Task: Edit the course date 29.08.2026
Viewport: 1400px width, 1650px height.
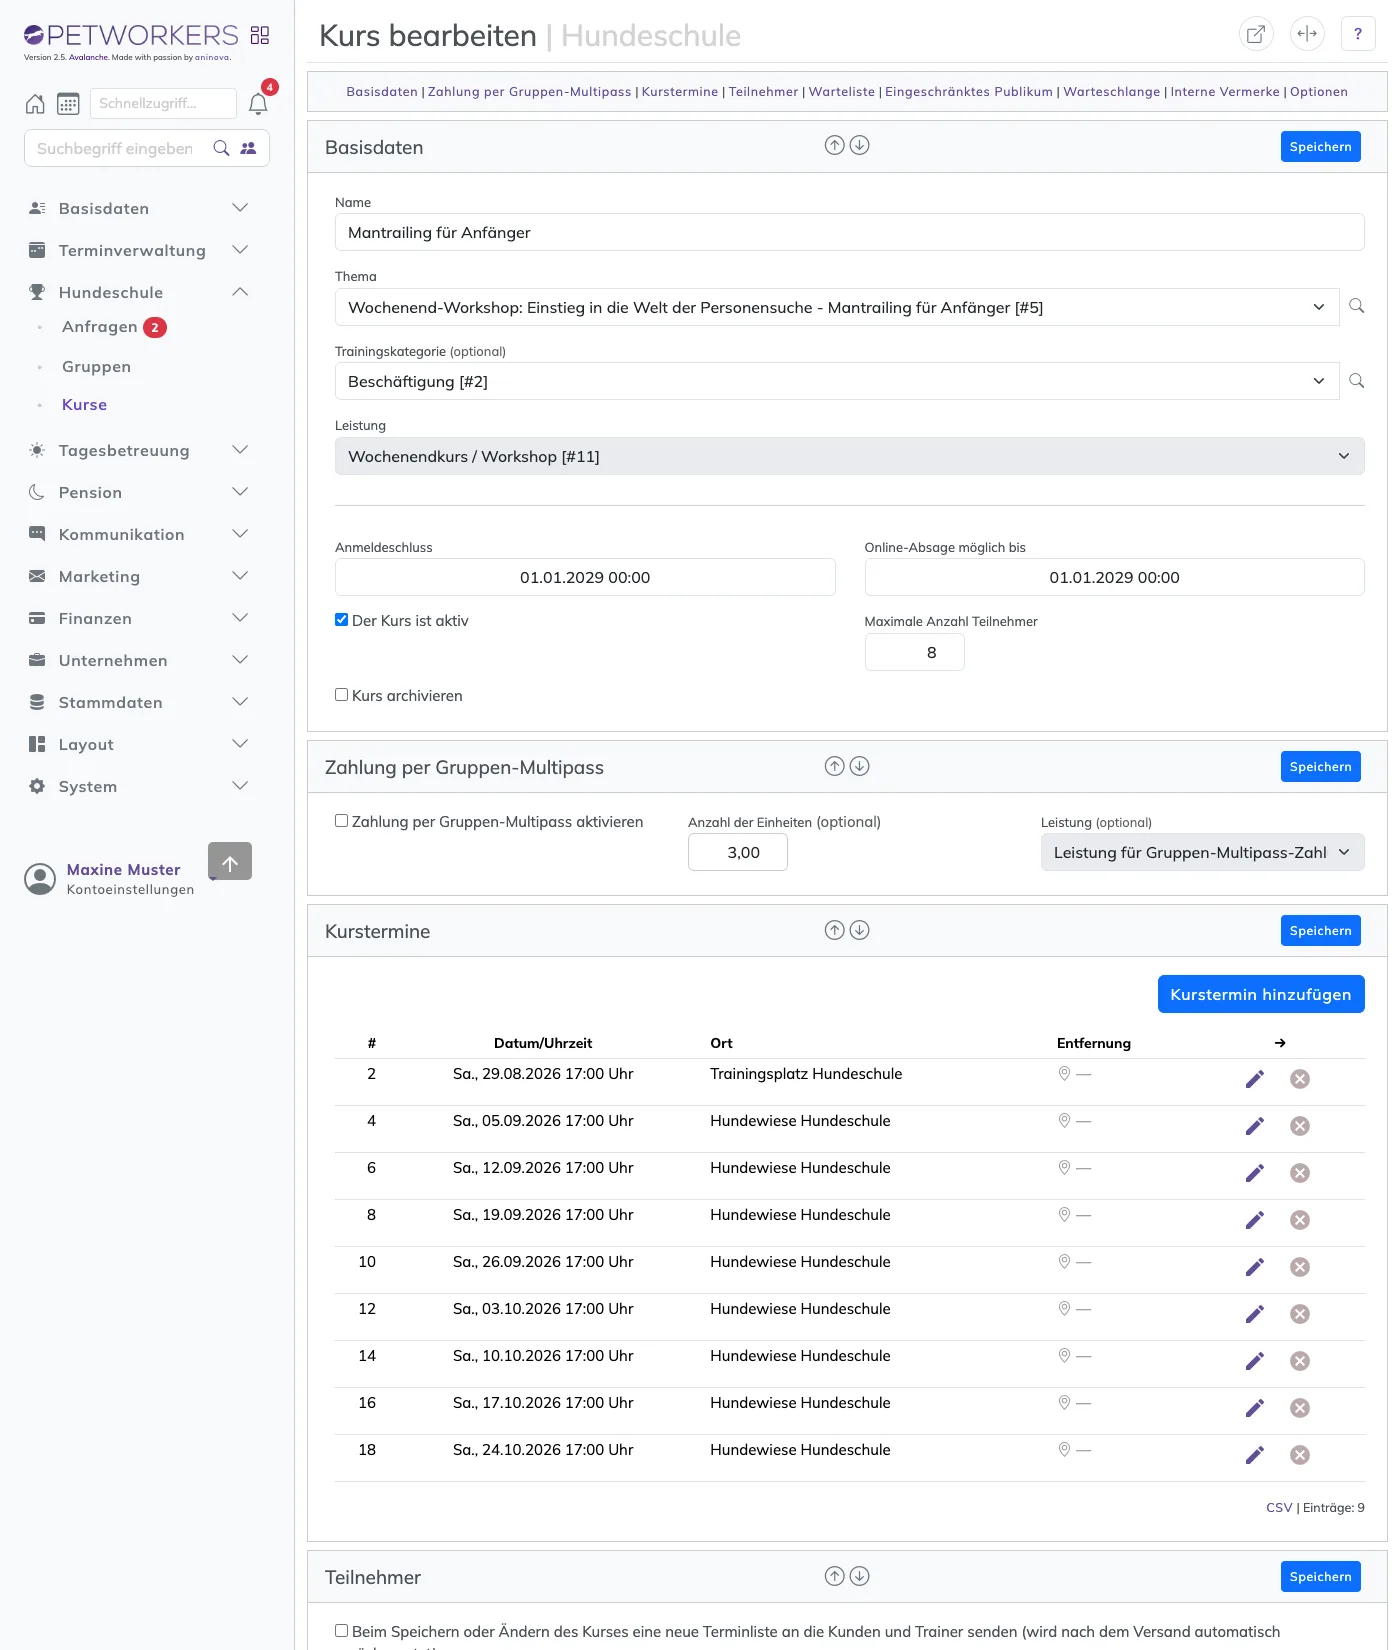Action: [x=1255, y=1079]
